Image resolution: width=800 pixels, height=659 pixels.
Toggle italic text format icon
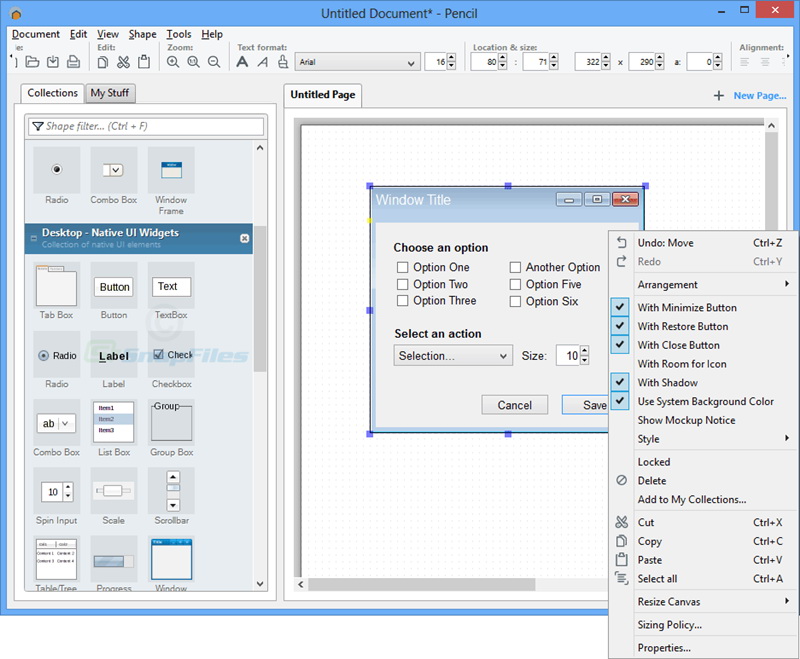tap(262, 62)
